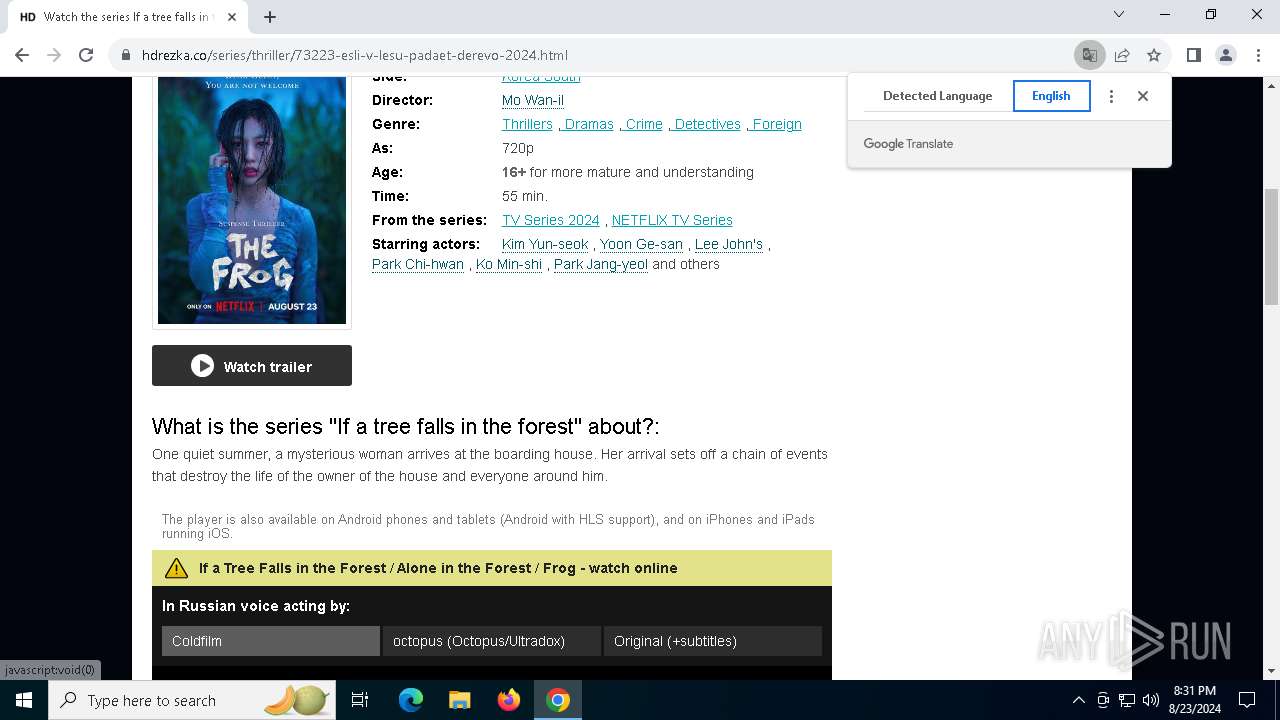The image size is (1280, 720).
Task: Select octopus (Octopus/Ultradox) voice acting
Action: pos(491,641)
